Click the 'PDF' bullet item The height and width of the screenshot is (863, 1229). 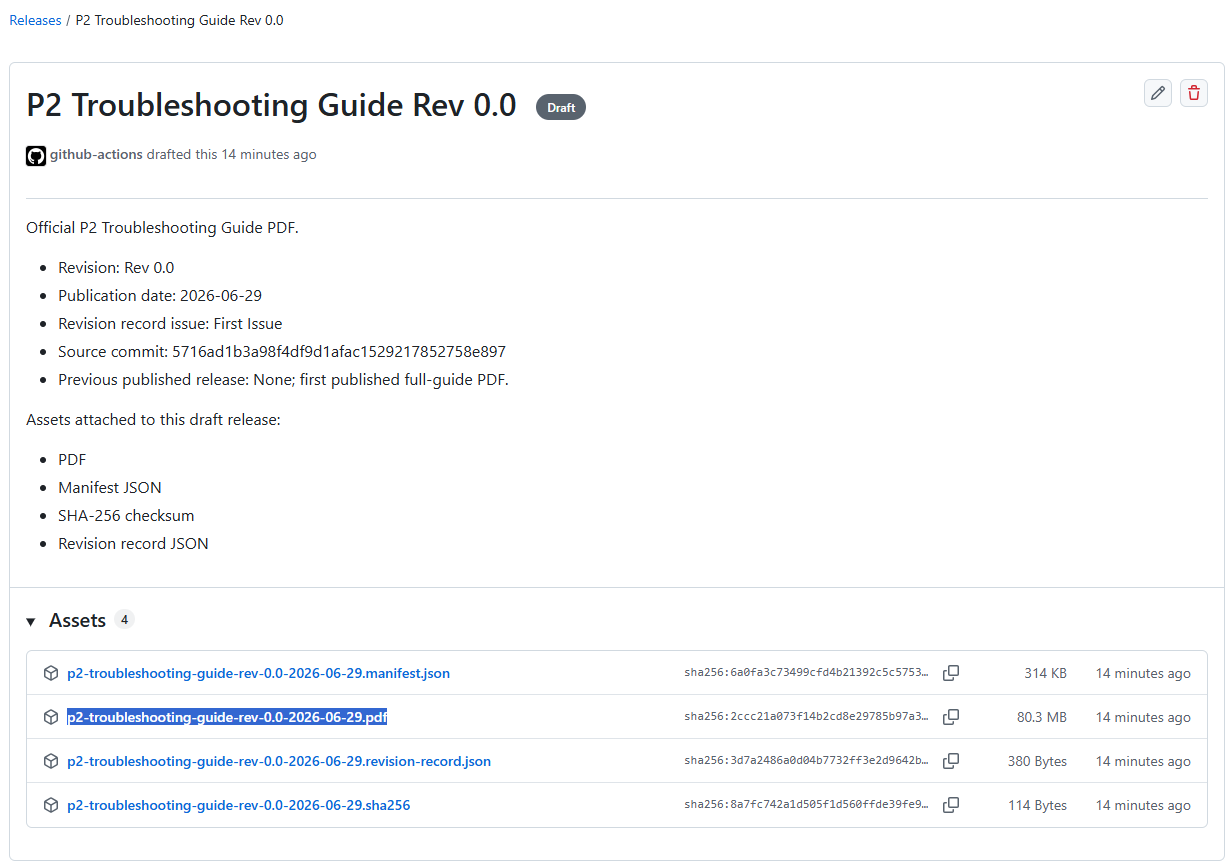point(72,460)
